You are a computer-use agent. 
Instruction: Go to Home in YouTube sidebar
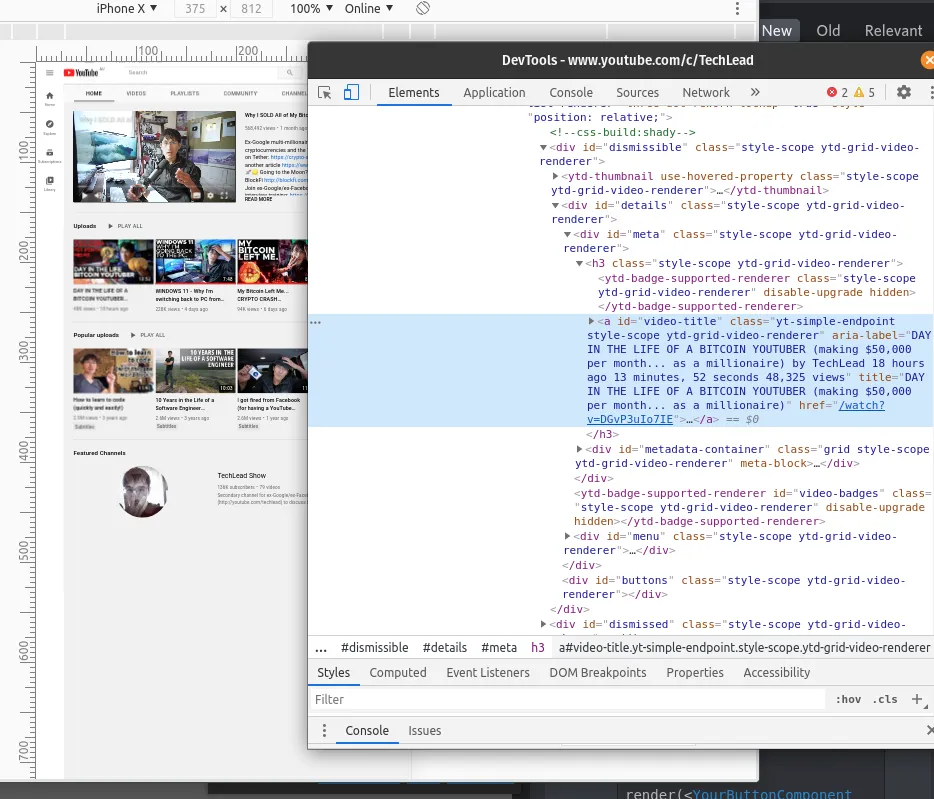(x=49, y=98)
